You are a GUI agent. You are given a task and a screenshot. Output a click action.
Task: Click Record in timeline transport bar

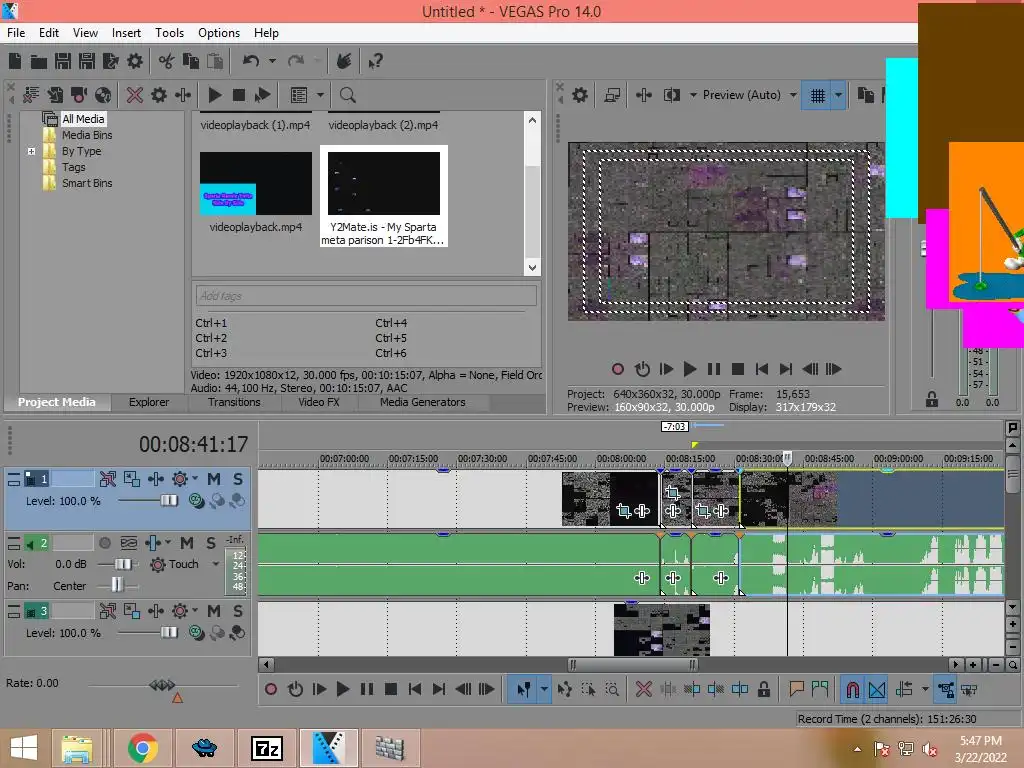click(271, 690)
